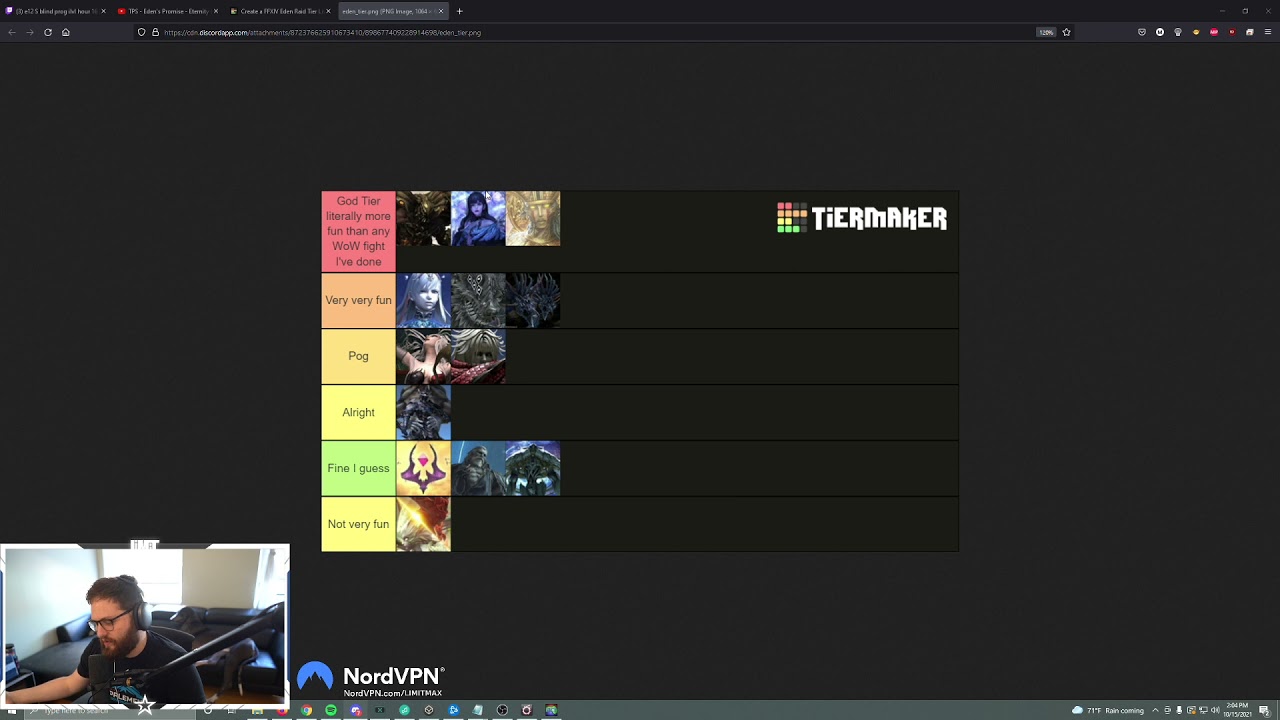Click the Very very fun tier label
The width and height of the screenshot is (1280, 720).
pos(358,300)
